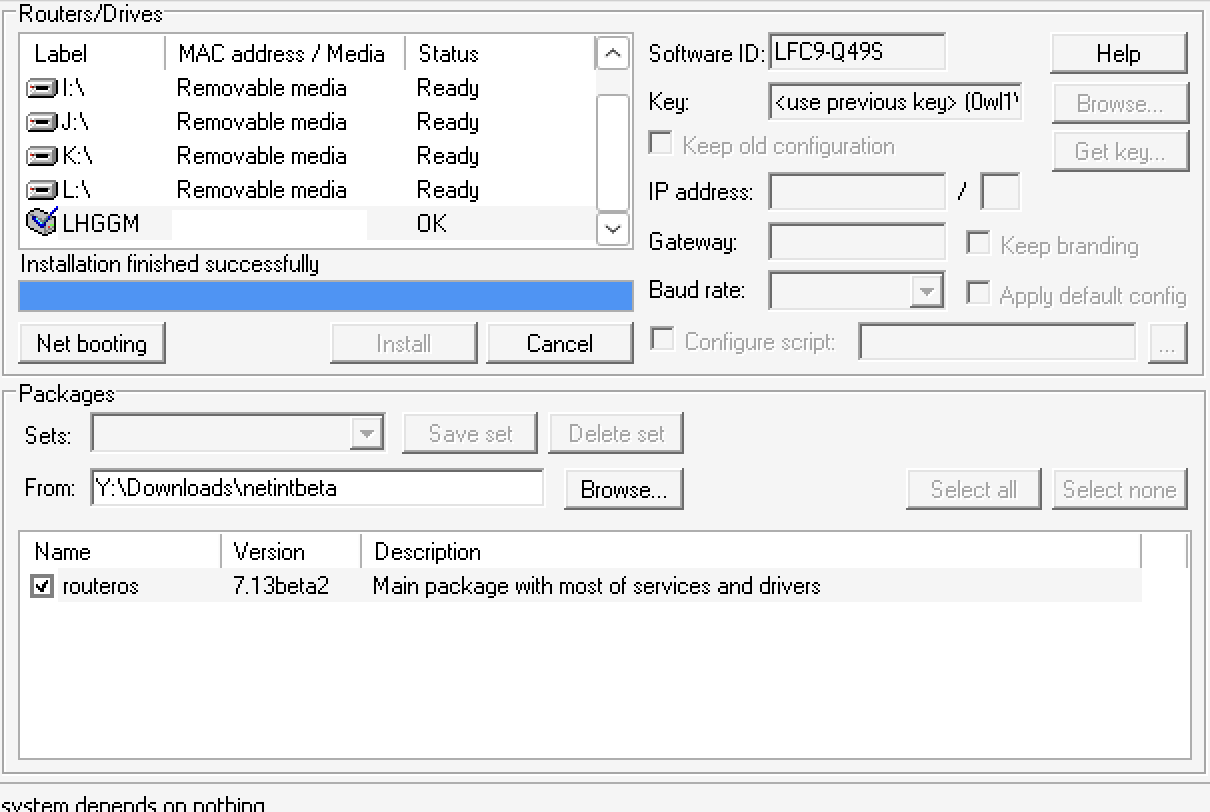Click the From path input field

(315, 488)
